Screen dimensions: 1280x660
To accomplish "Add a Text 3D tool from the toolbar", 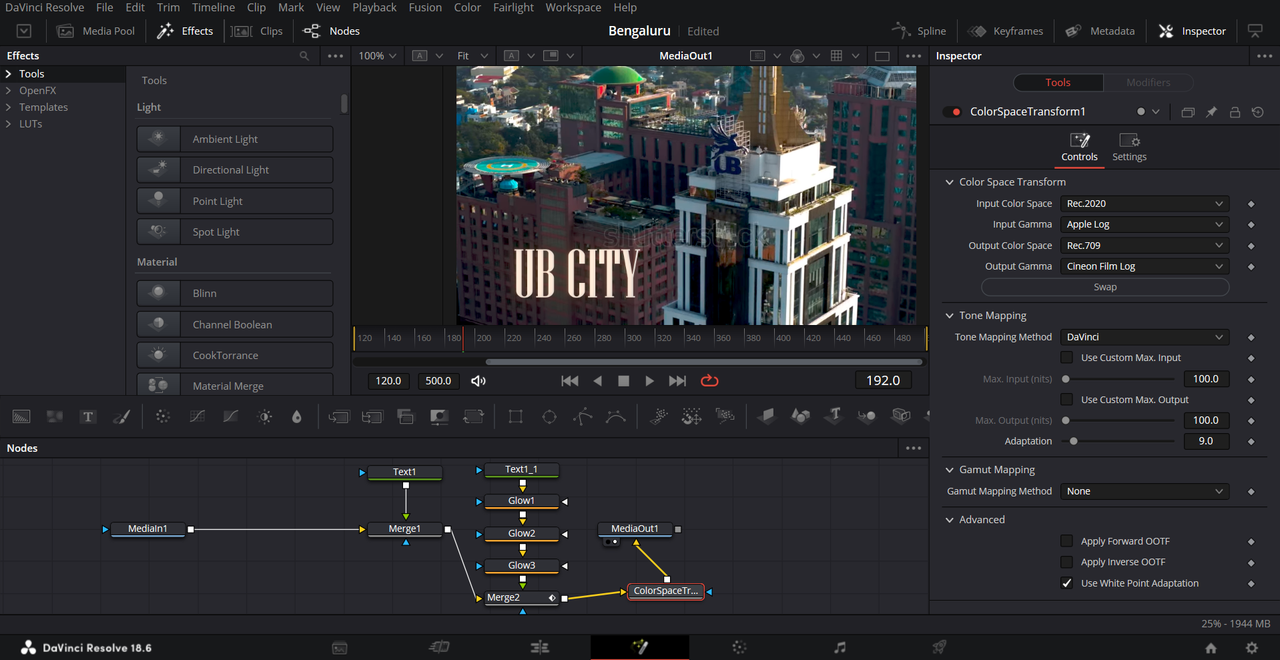I will 834,417.
